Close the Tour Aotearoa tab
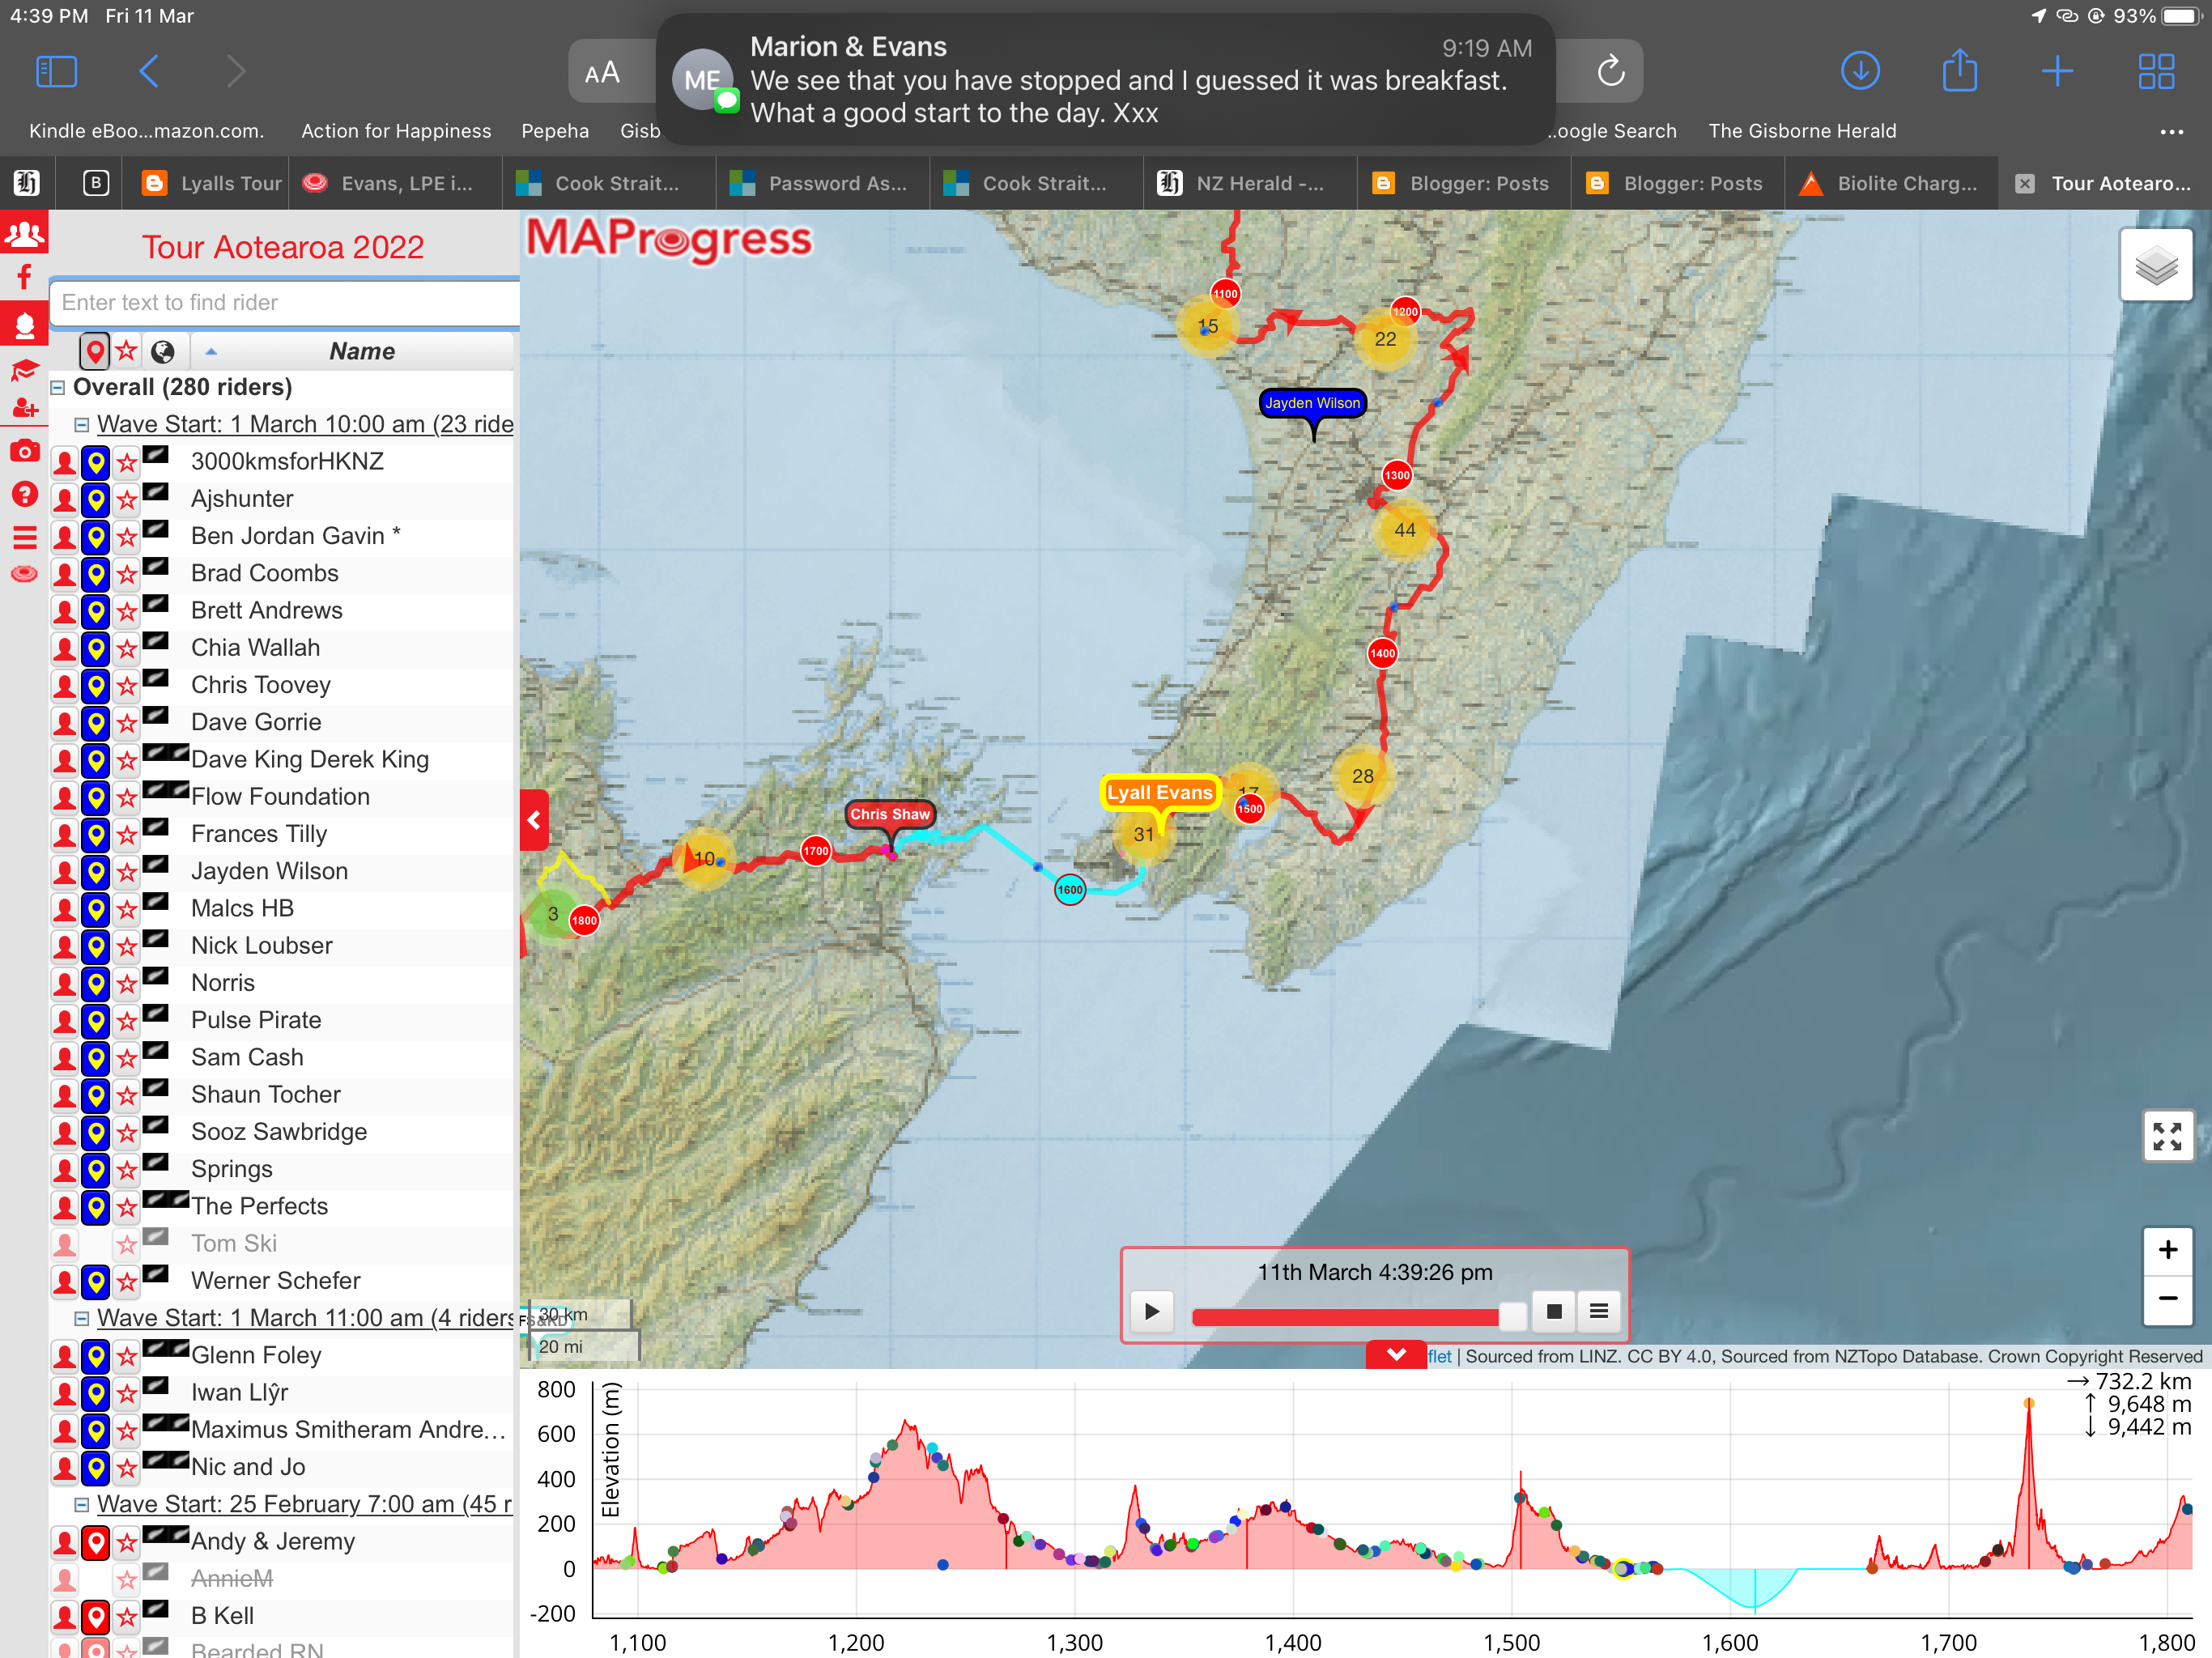The width and height of the screenshot is (2212, 1658). pos(2024,183)
